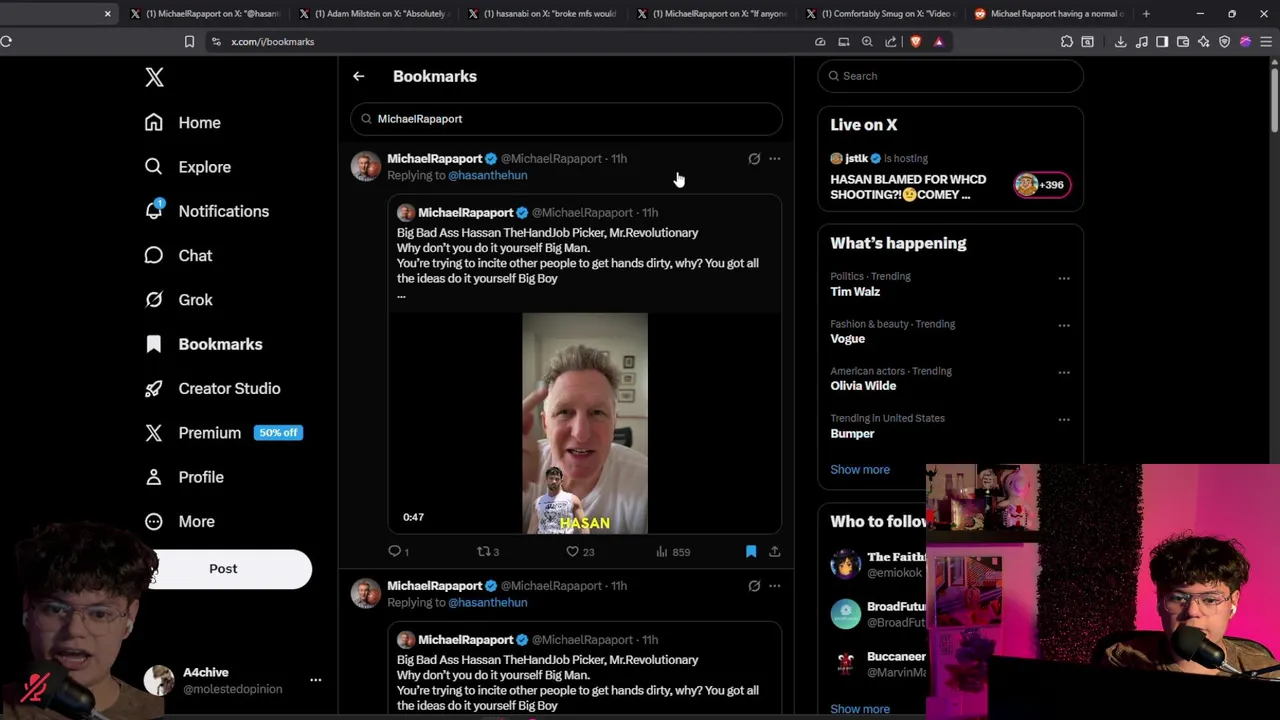This screenshot has width=1280, height=720.
Task: Open the More menu in the sidebar
Action: point(196,521)
